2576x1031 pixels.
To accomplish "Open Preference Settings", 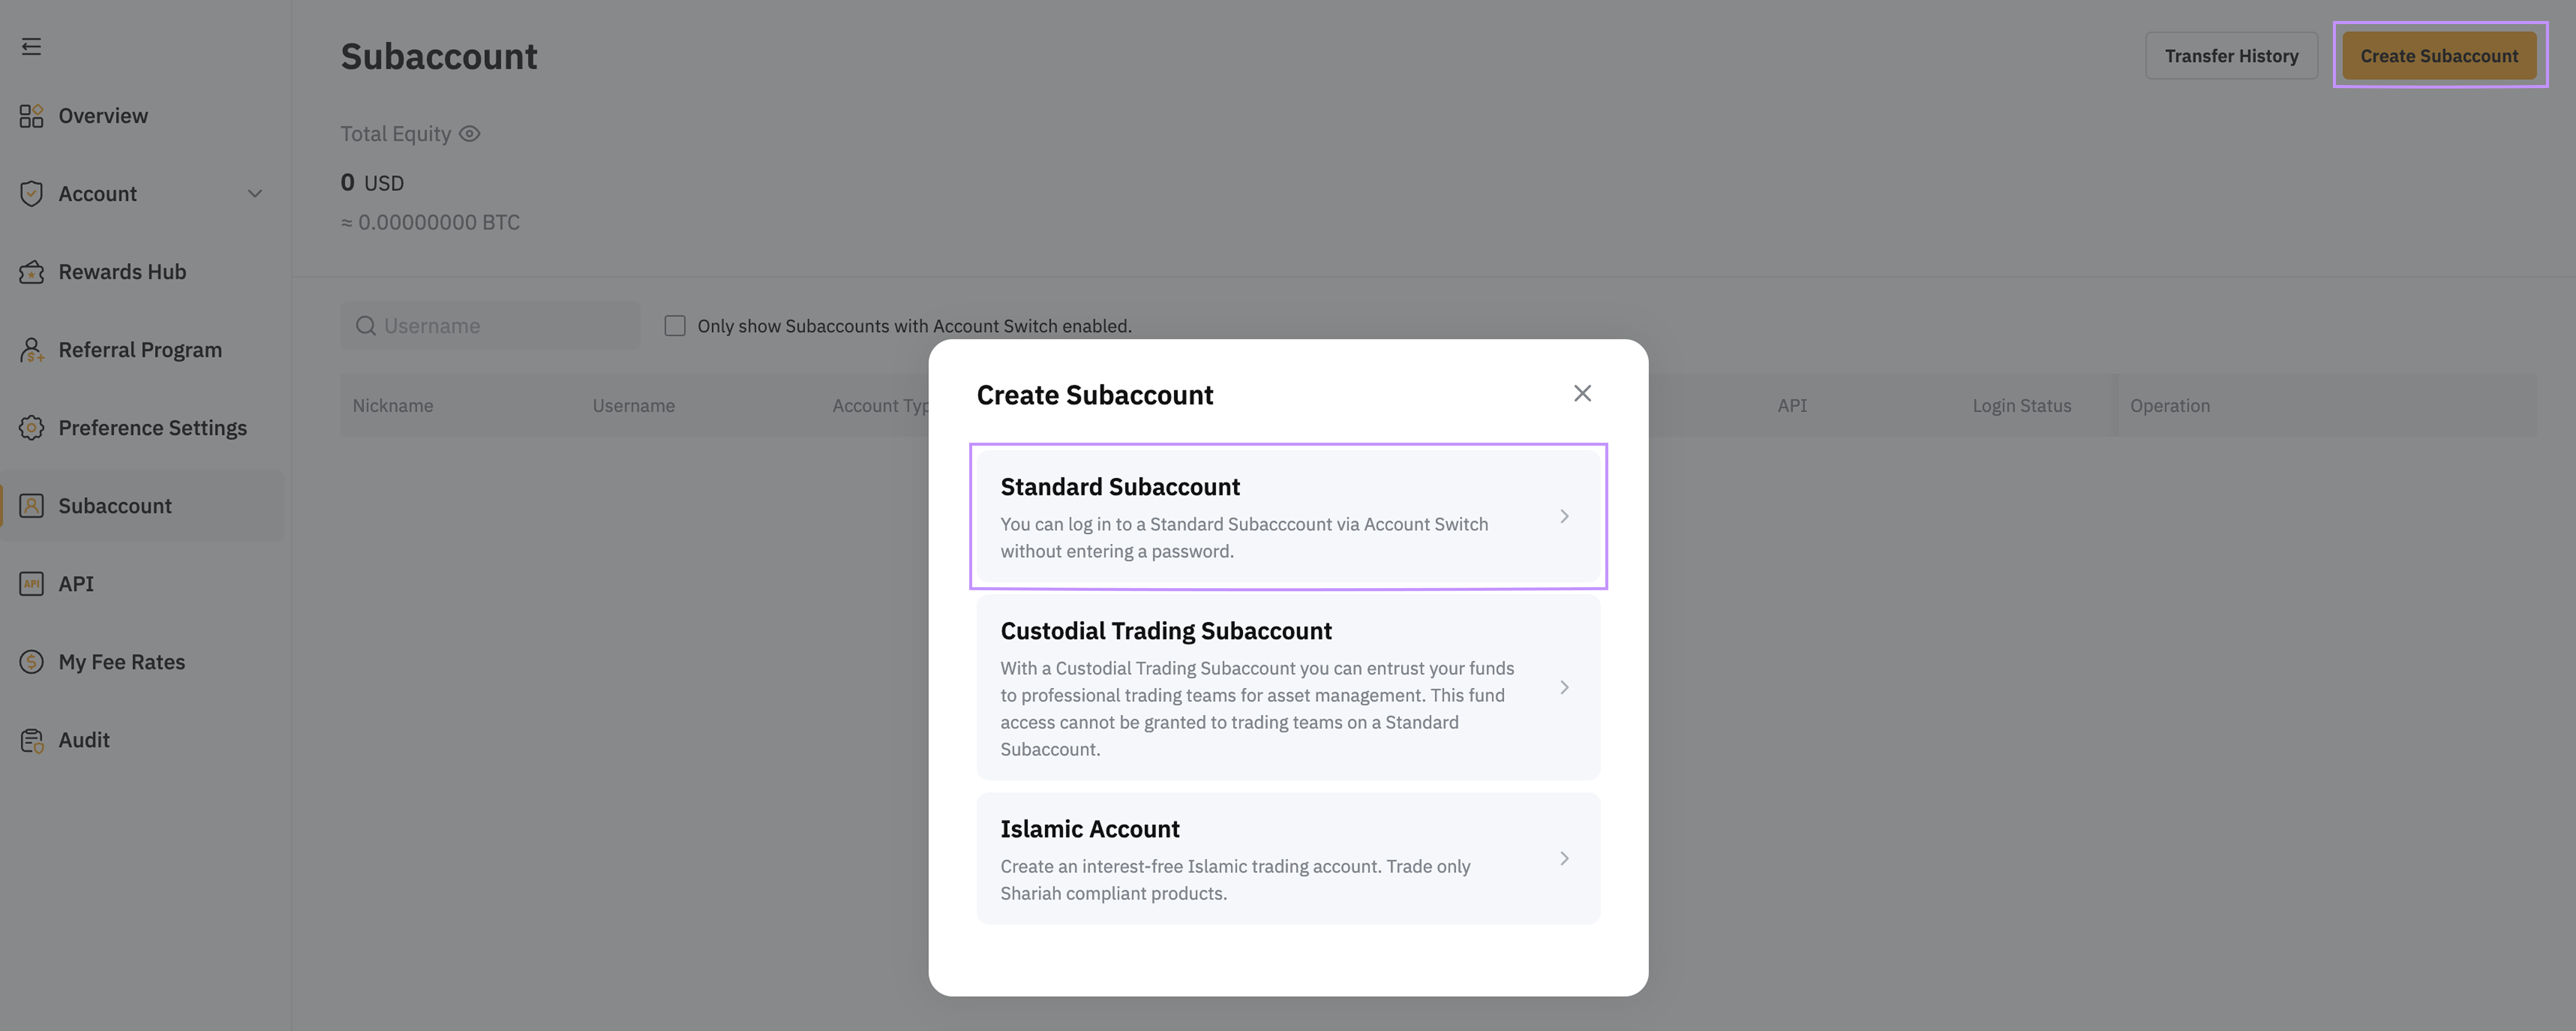I will pyautogui.click(x=152, y=428).
